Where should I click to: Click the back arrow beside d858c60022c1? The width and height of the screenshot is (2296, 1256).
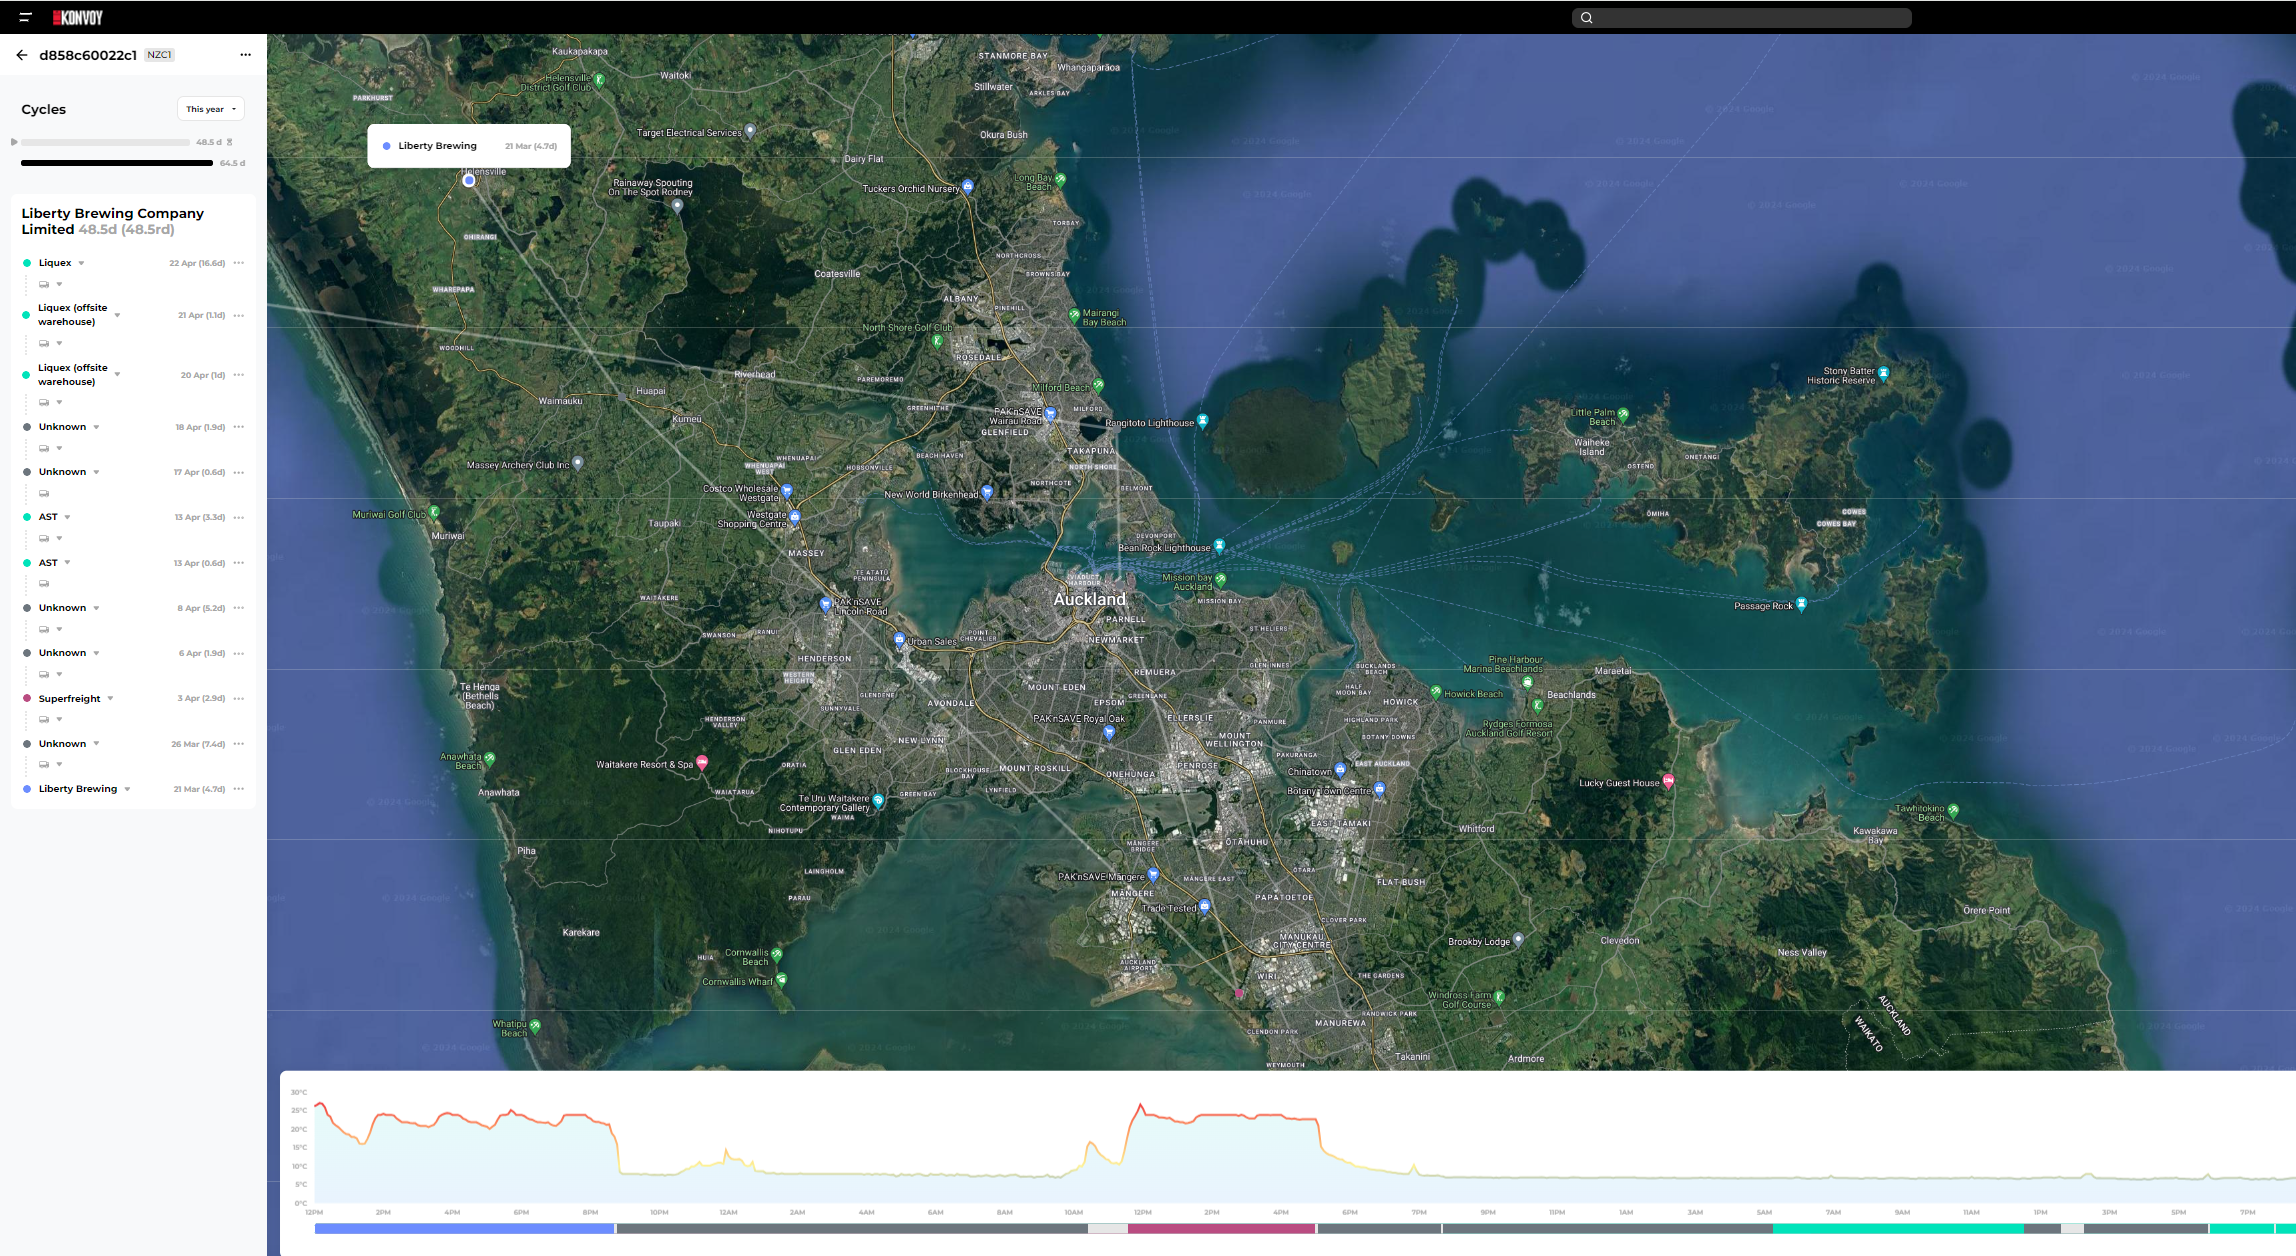22,55
